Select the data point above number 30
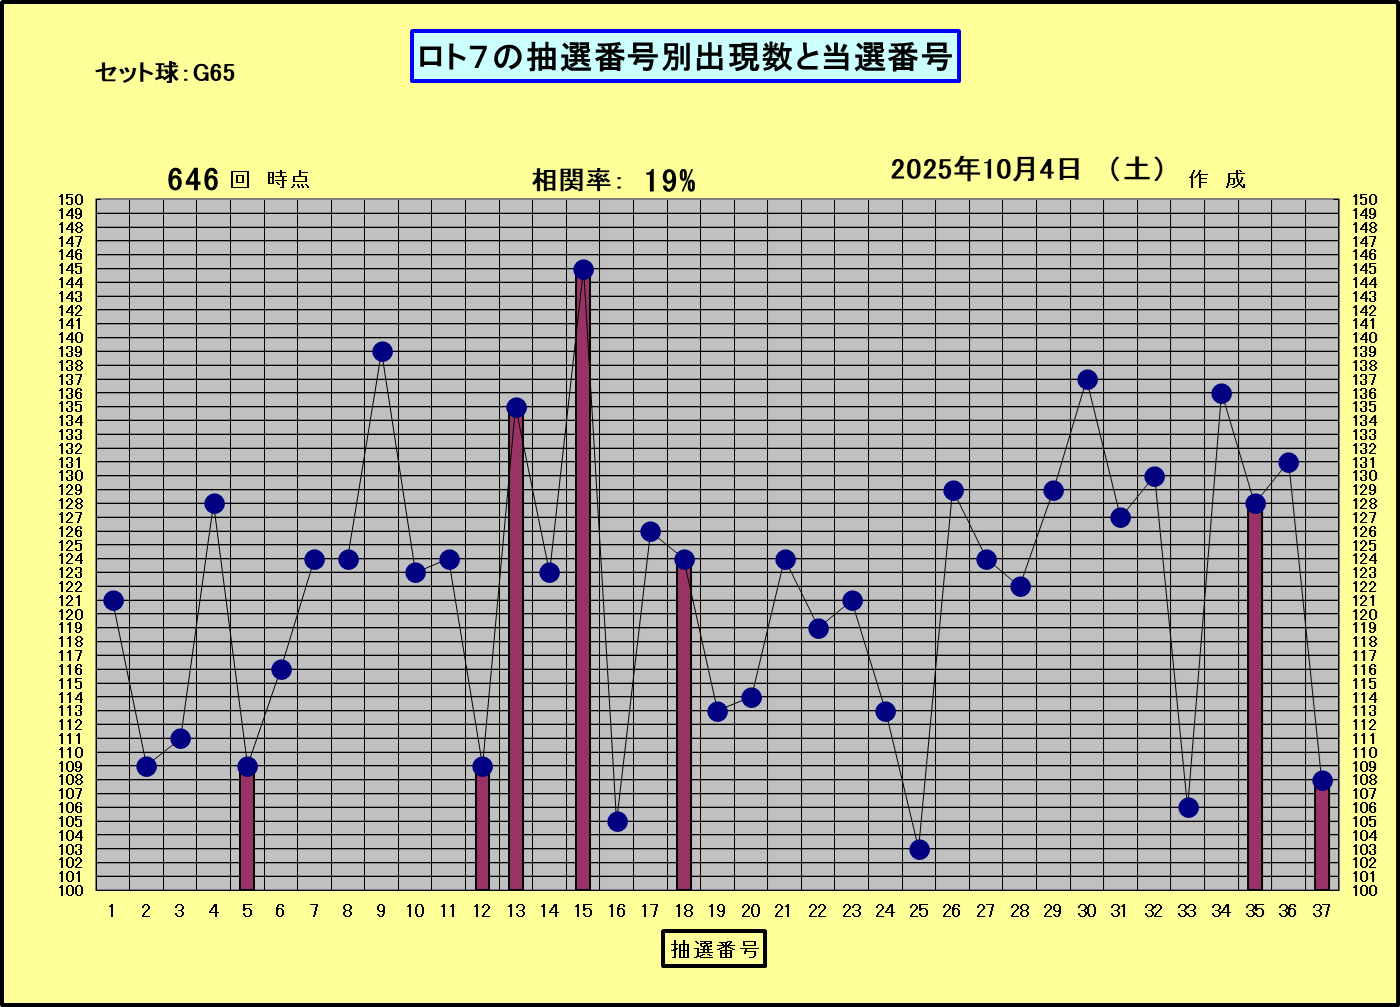This screenshot has height=1007, width=1400. [1087, 380]
